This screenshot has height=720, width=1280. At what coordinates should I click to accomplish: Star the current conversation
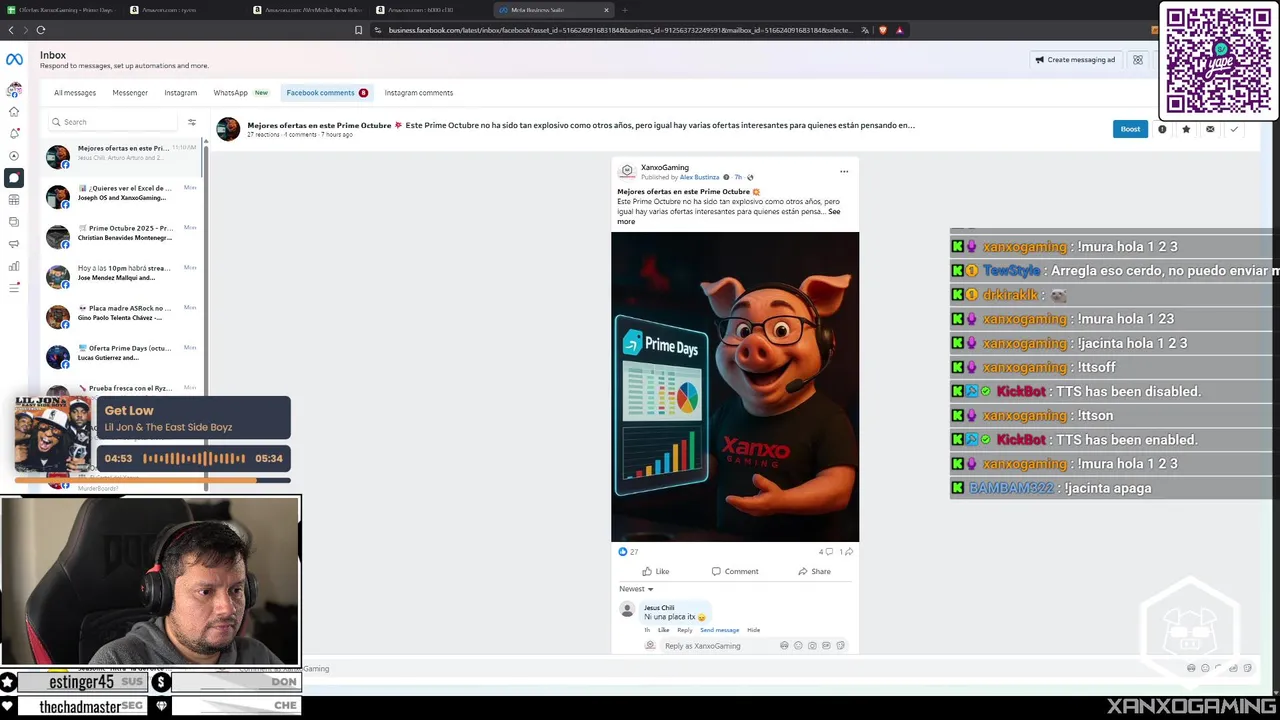1186,129
